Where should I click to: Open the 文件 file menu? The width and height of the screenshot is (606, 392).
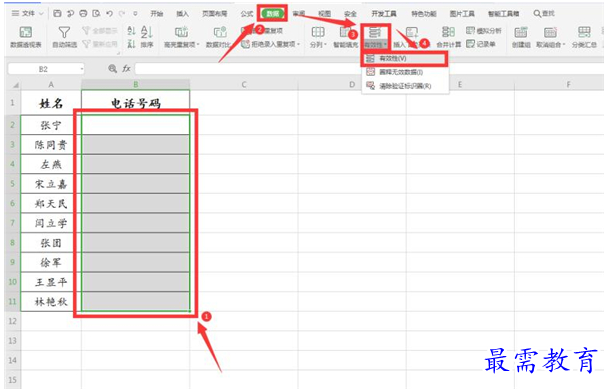pos(27,13)
